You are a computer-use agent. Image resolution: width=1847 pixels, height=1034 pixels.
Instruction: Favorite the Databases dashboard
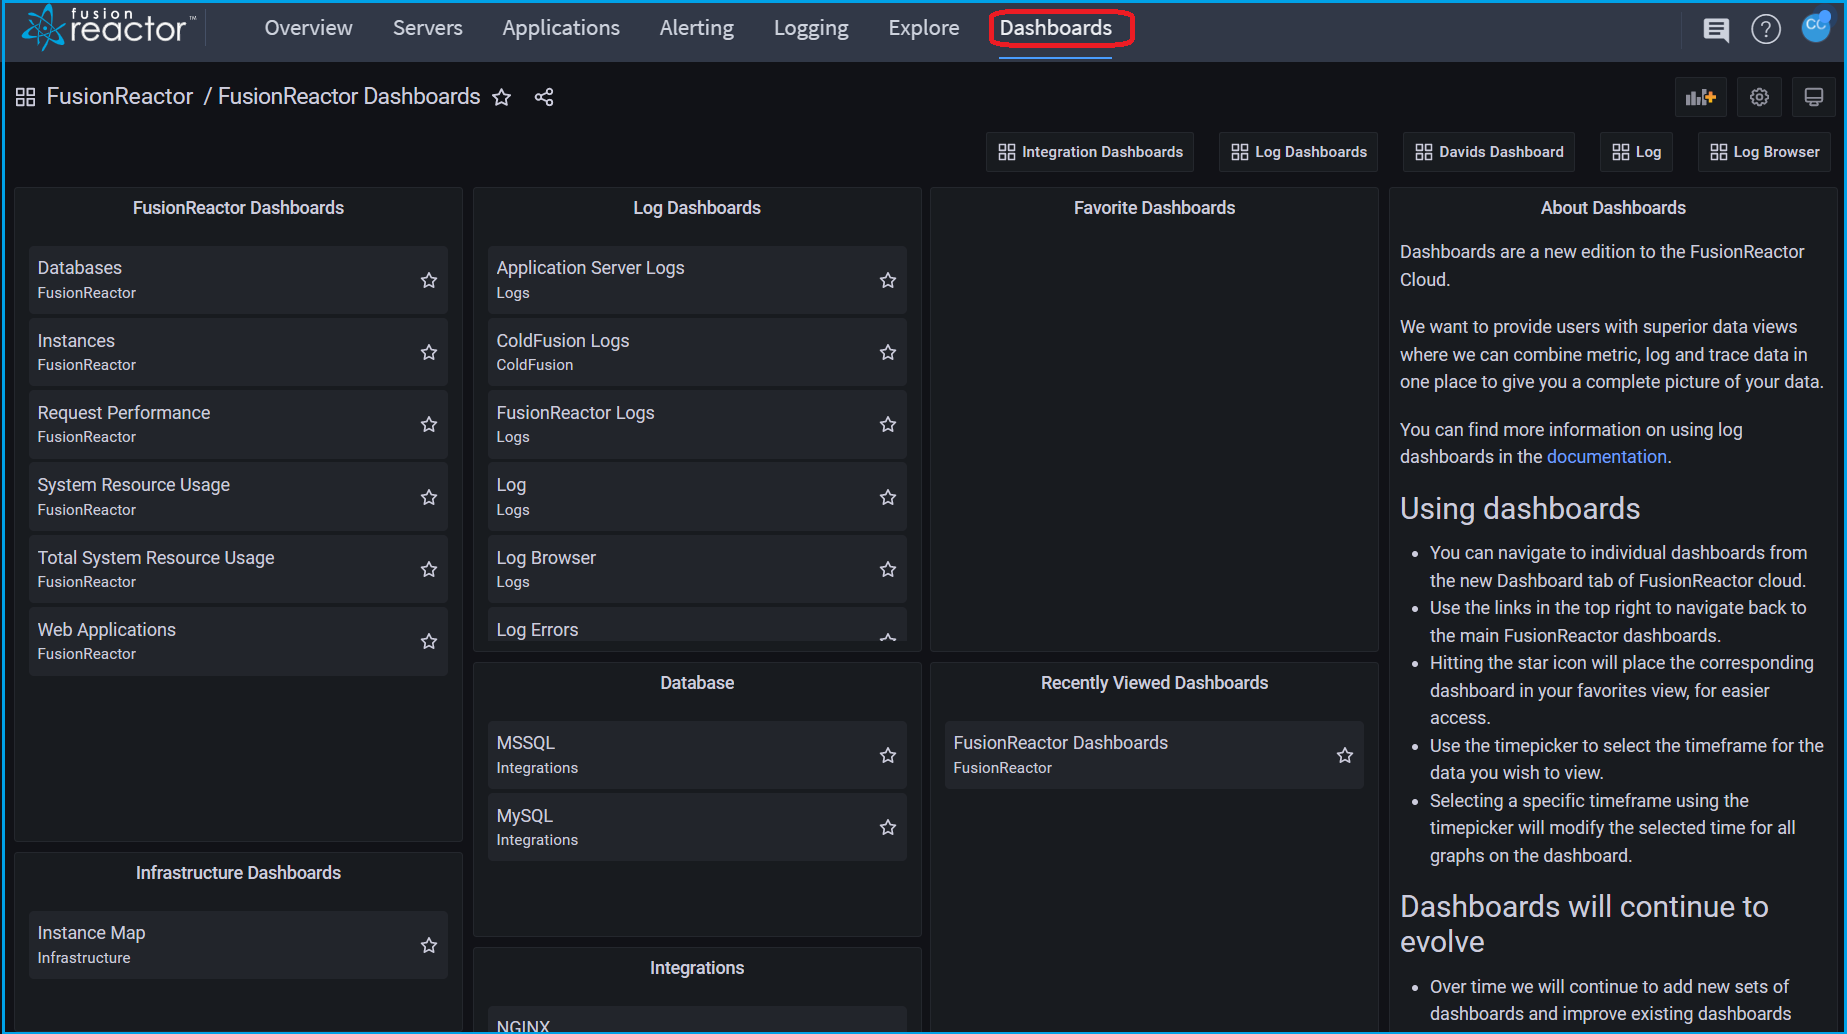429,280
